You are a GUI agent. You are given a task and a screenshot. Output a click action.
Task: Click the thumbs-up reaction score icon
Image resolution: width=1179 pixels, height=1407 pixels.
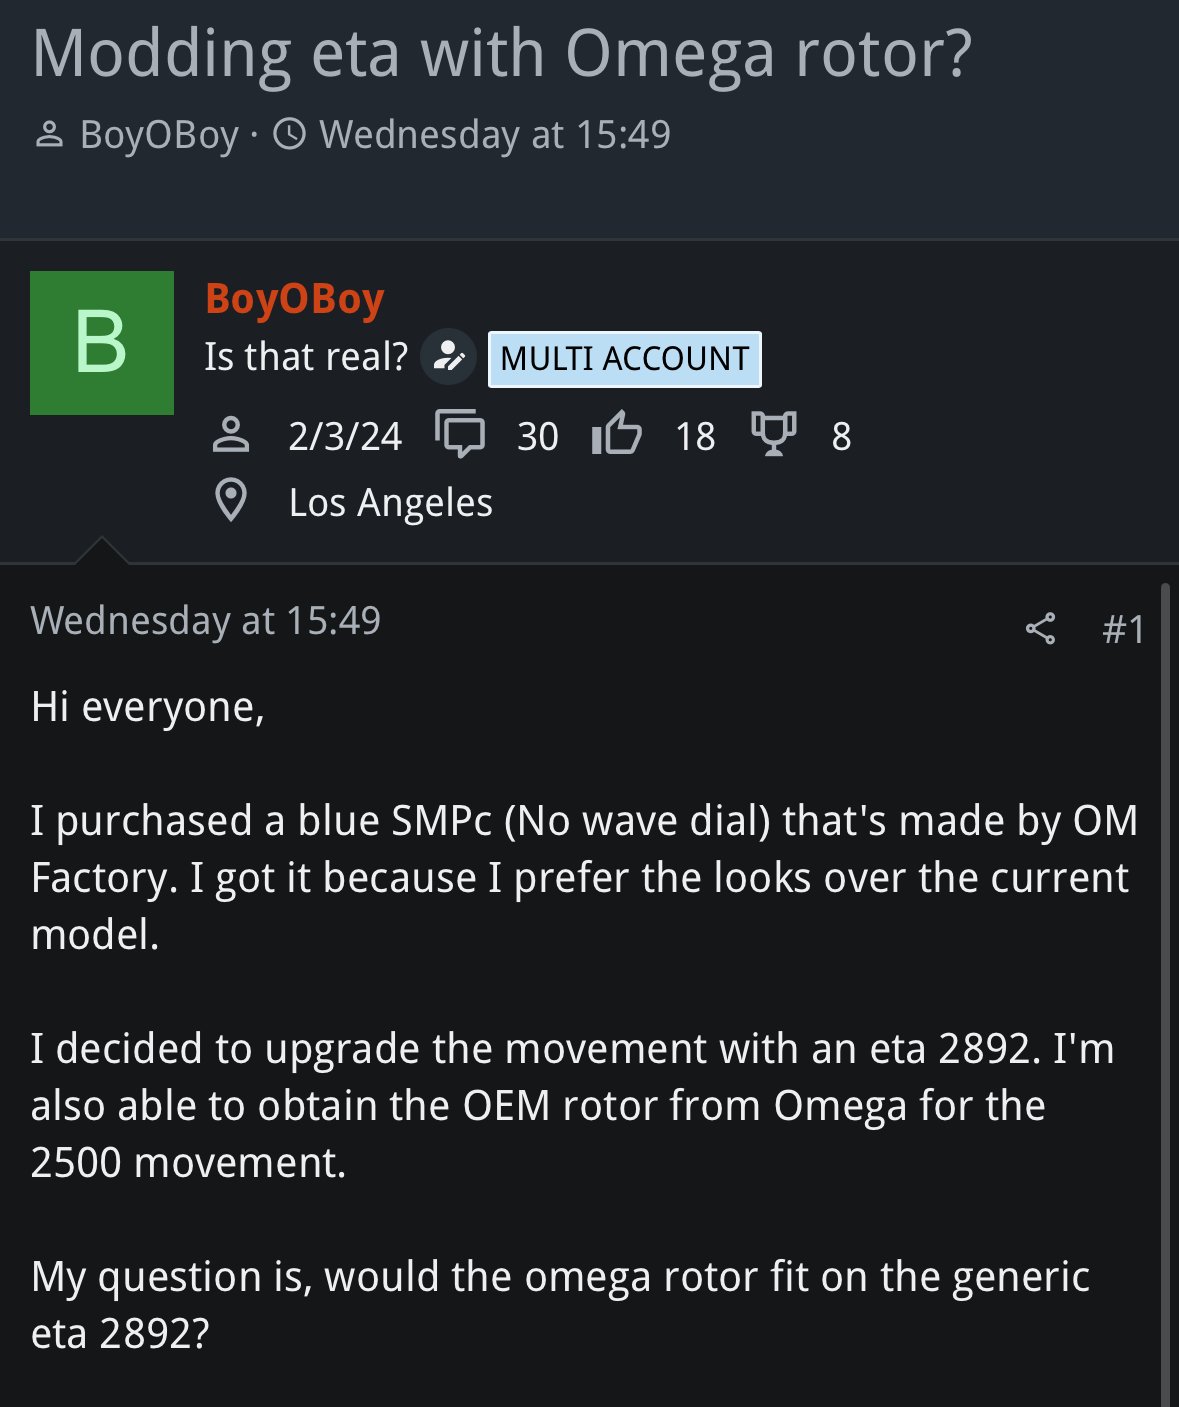616,436
